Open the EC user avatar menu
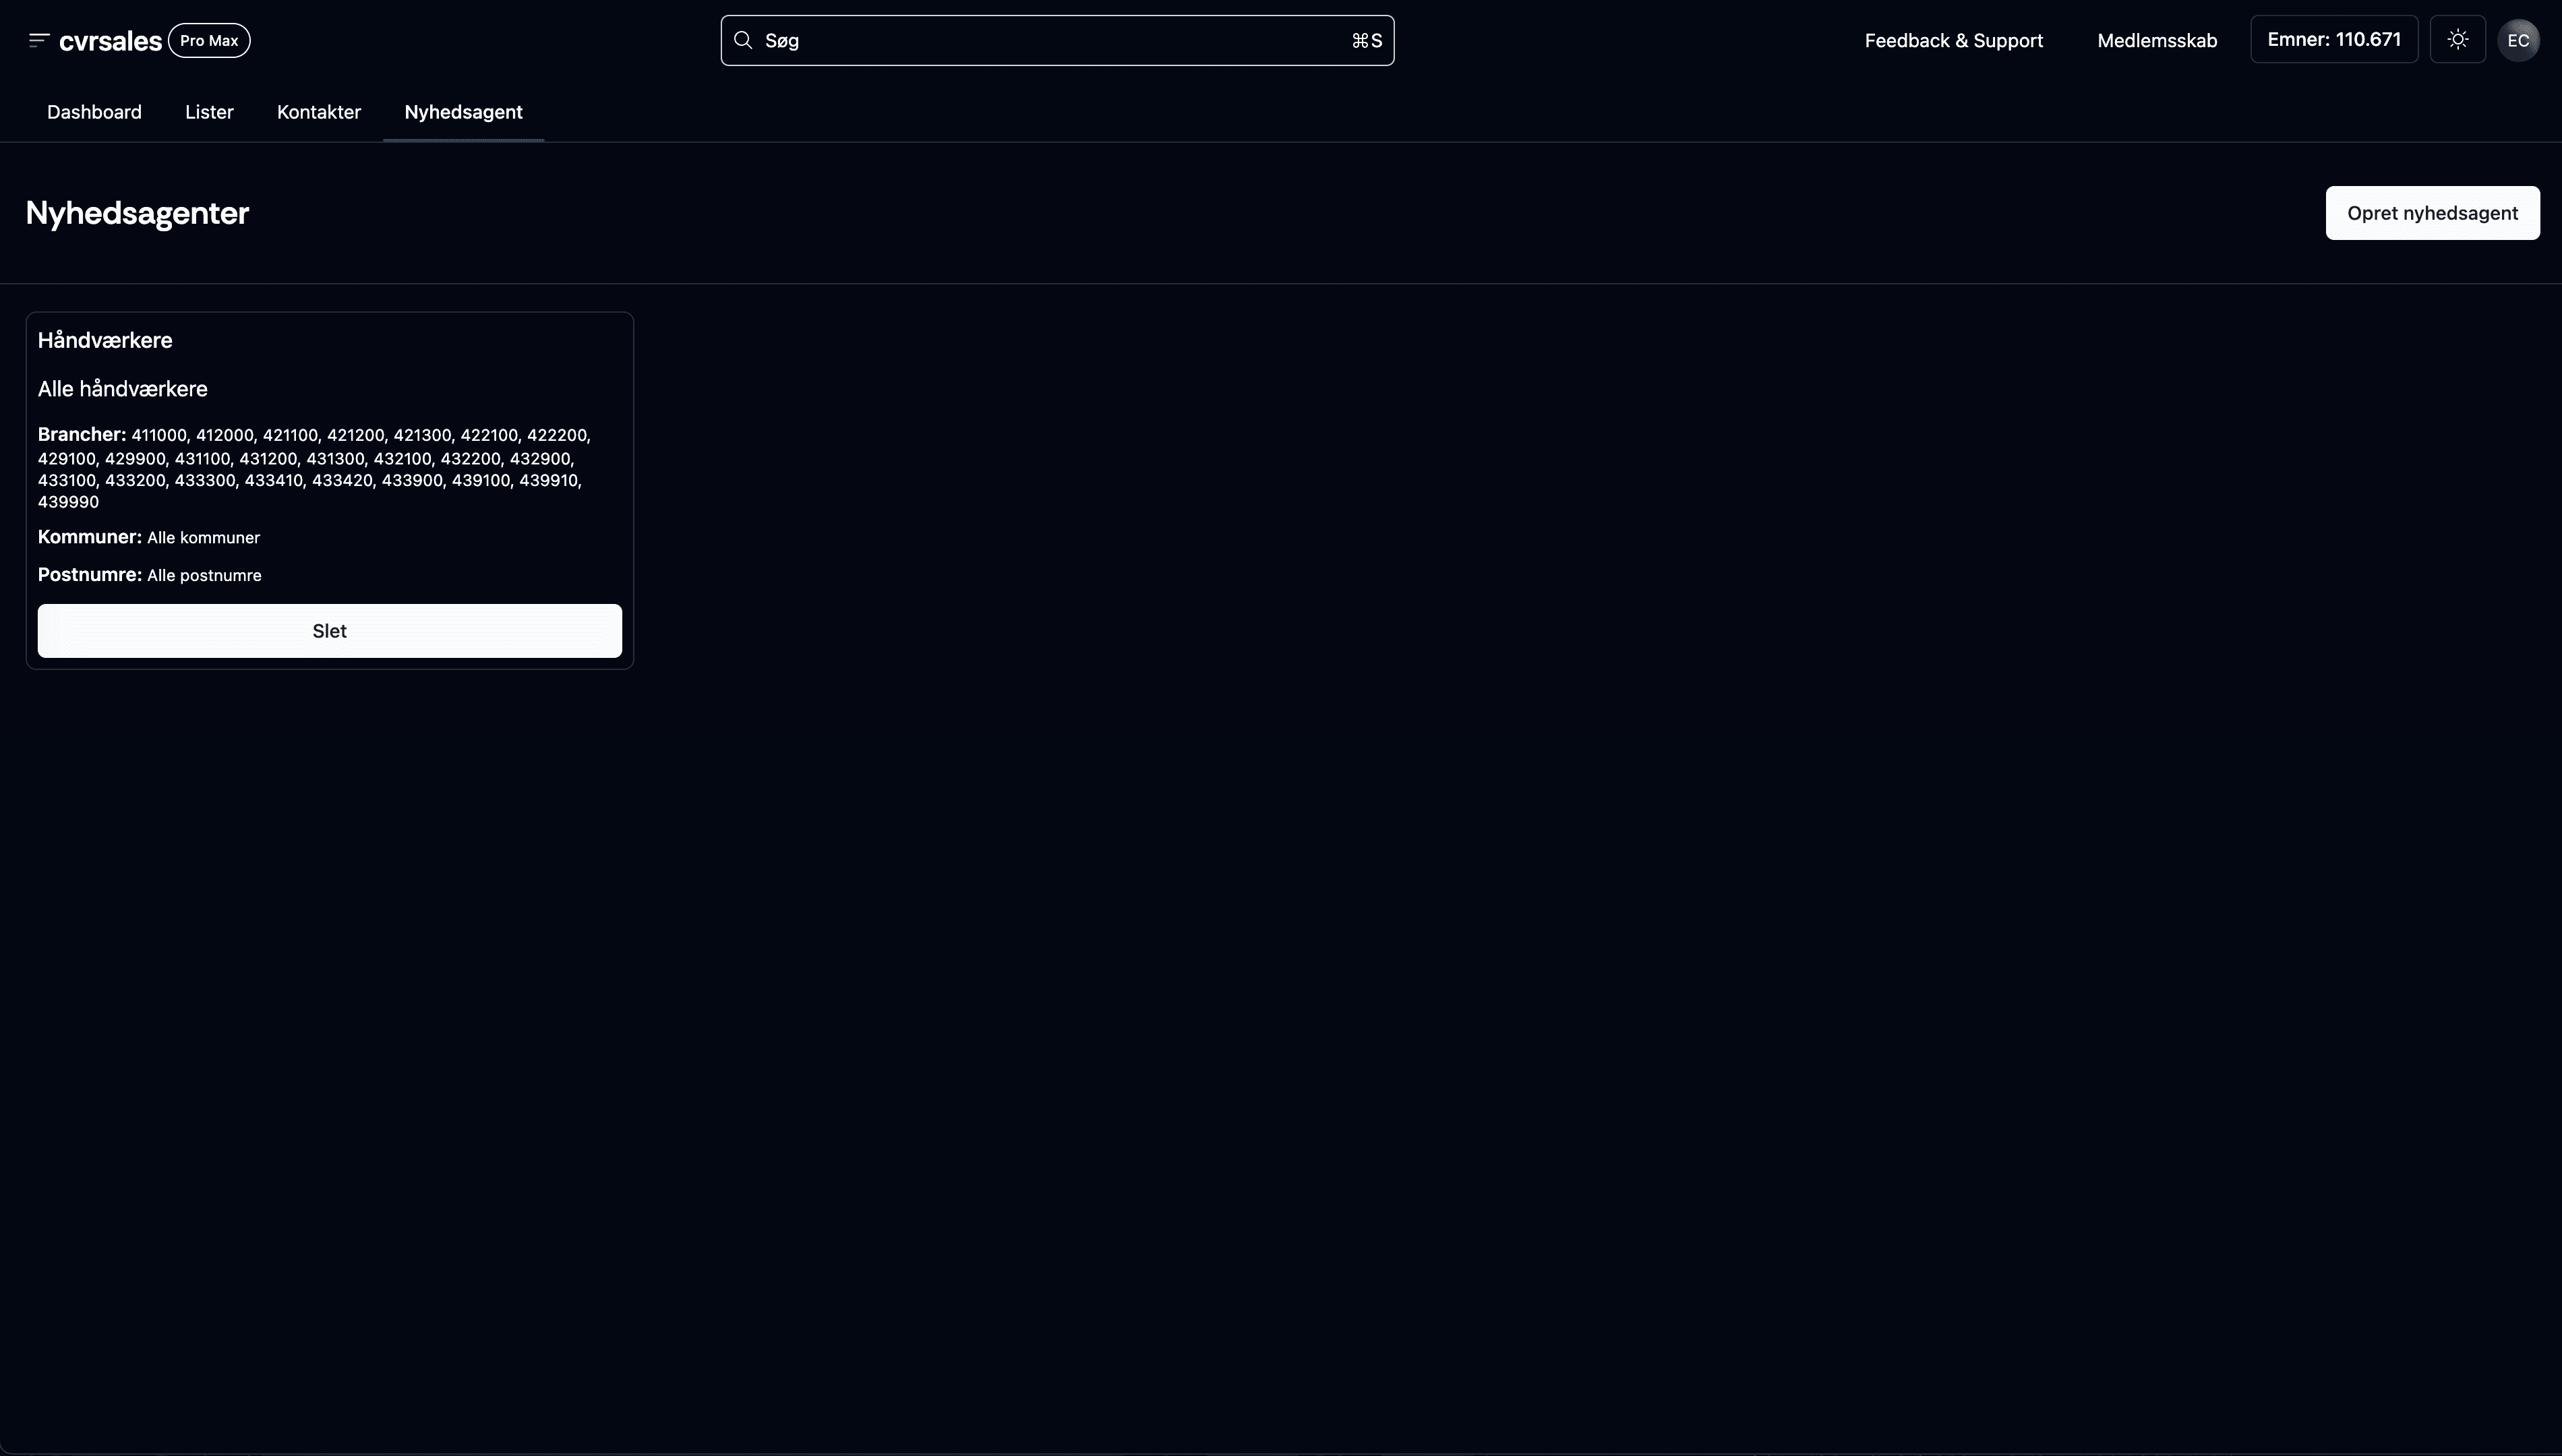This screenshot has height=1456, width=2562. click(x=2517, y=41)
